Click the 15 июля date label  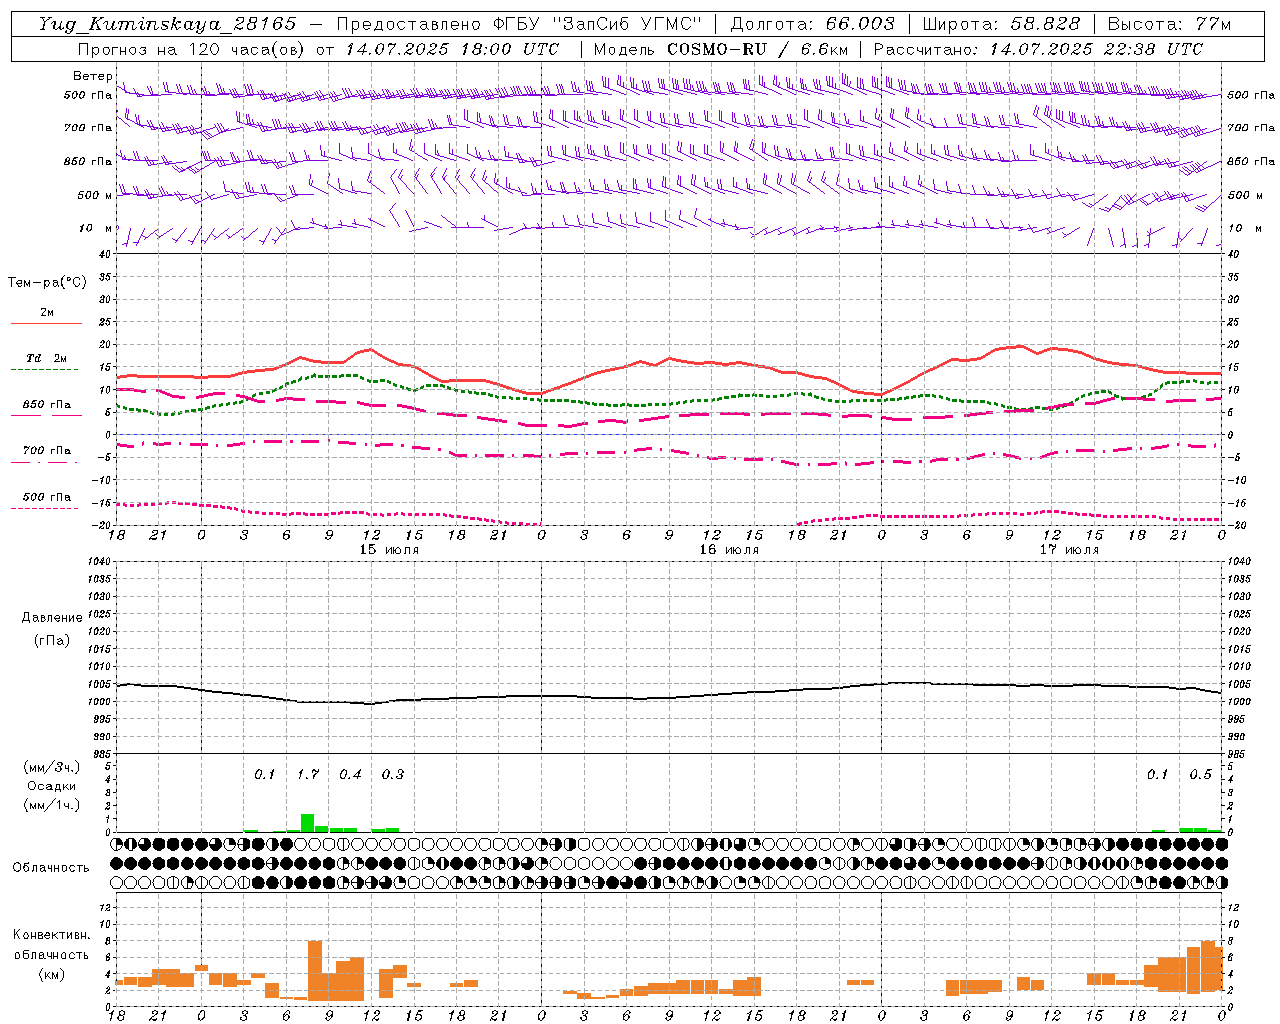389,550
